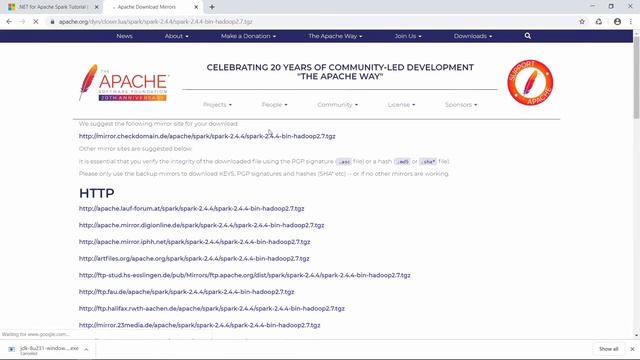Click the ftp.halifax.rwth-aachen.de mirror link
This screenshot has width=640, height=360.
point(212,309)
